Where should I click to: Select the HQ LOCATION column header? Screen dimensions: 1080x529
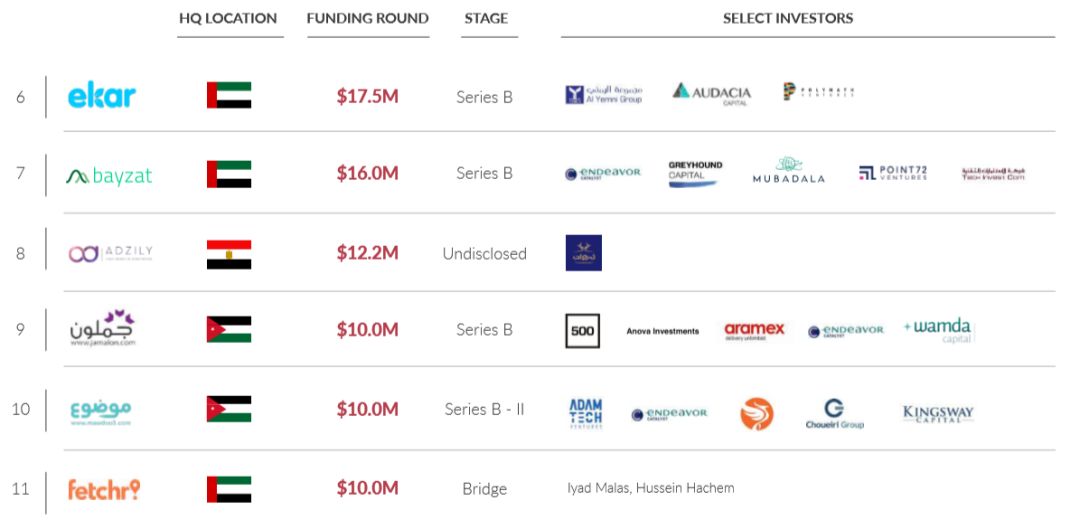coord(230,19)
